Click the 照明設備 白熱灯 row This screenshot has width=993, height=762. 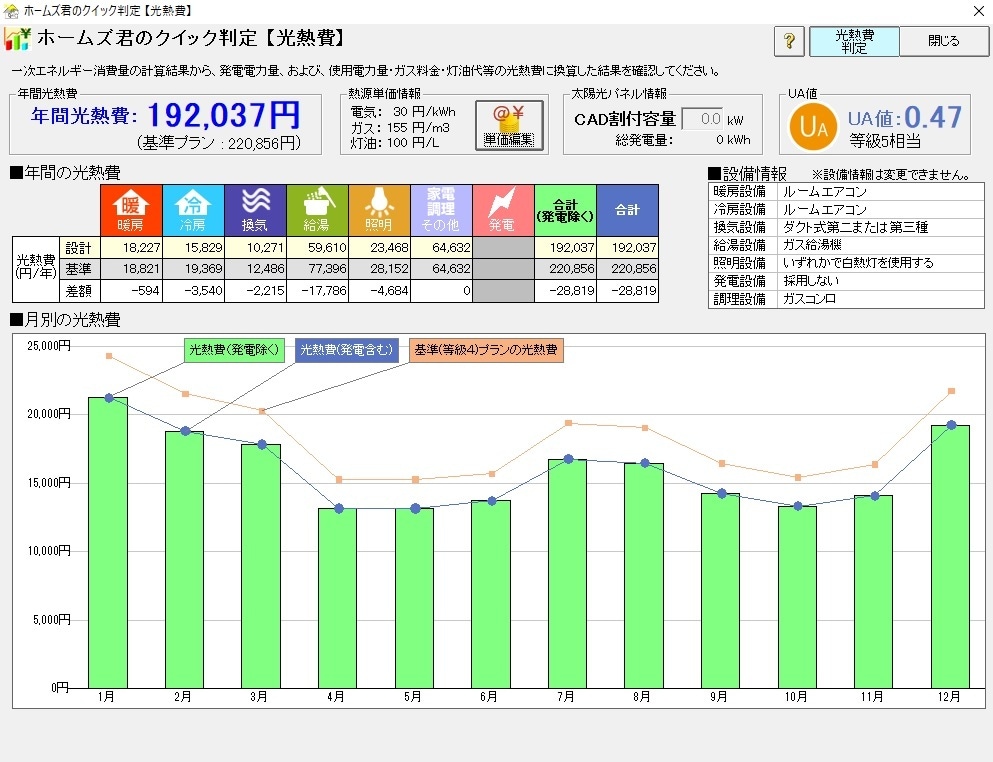(846, 262)
